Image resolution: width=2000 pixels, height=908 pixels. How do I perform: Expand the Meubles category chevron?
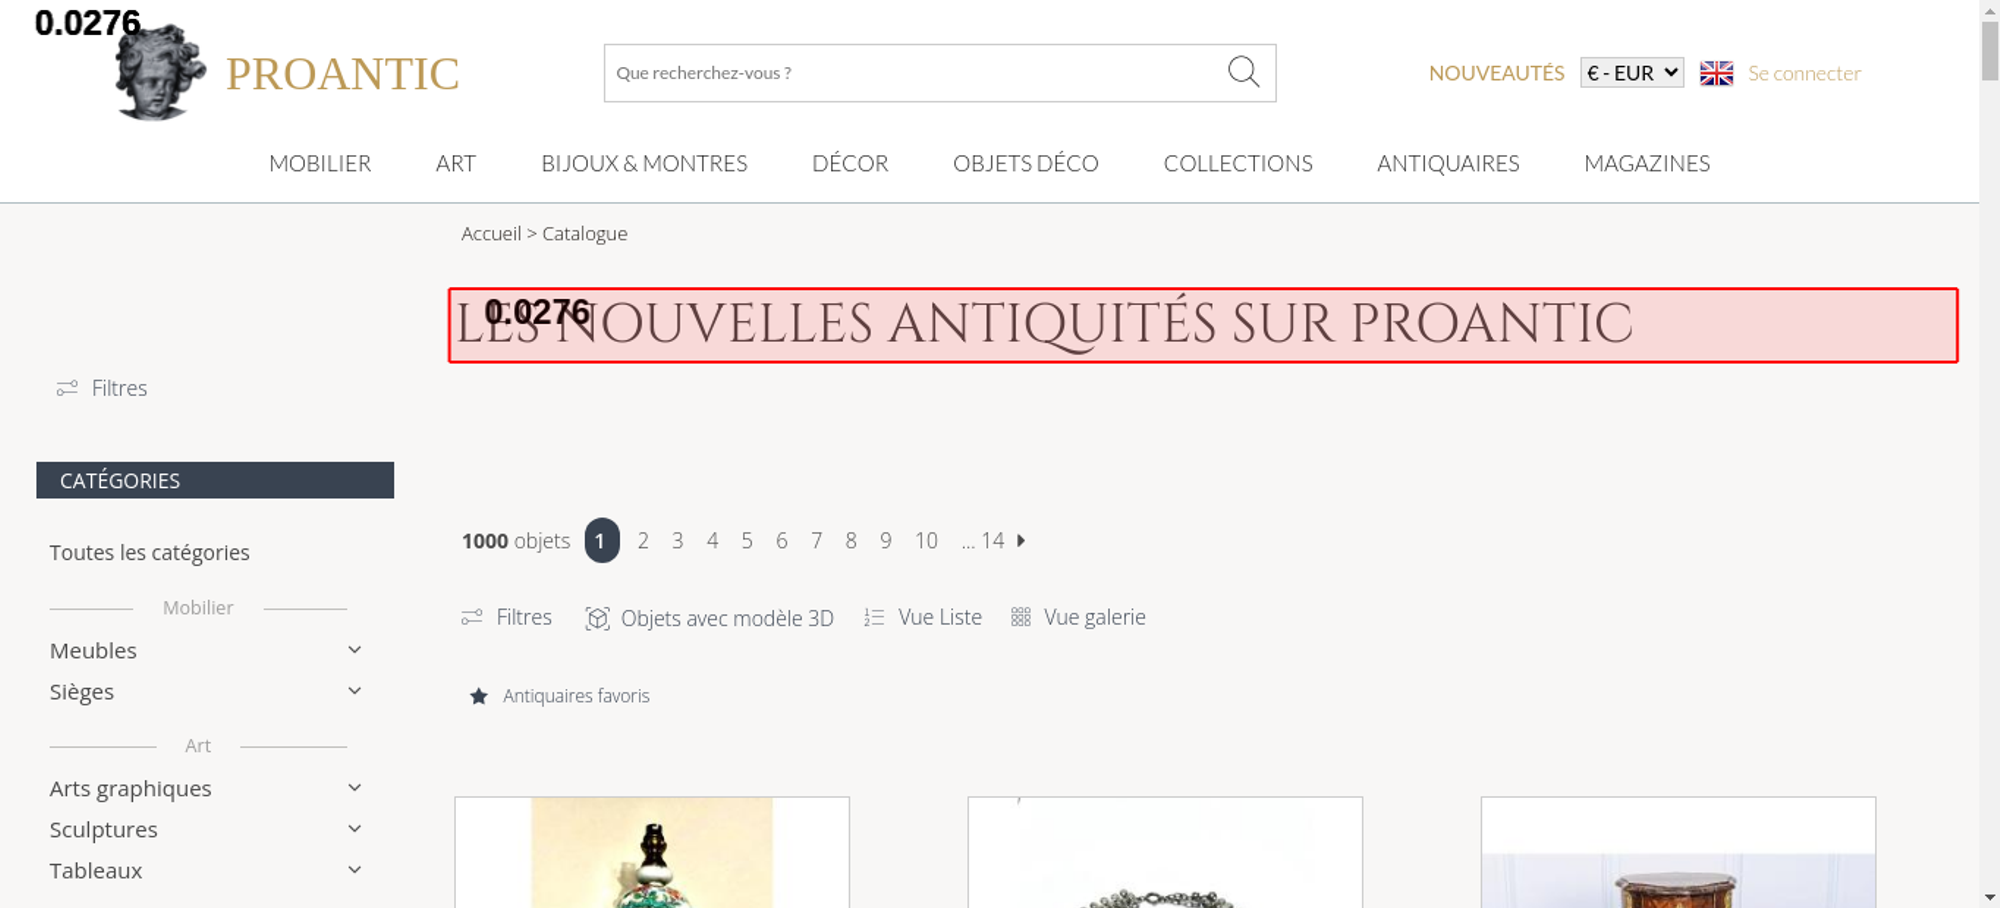354,650
